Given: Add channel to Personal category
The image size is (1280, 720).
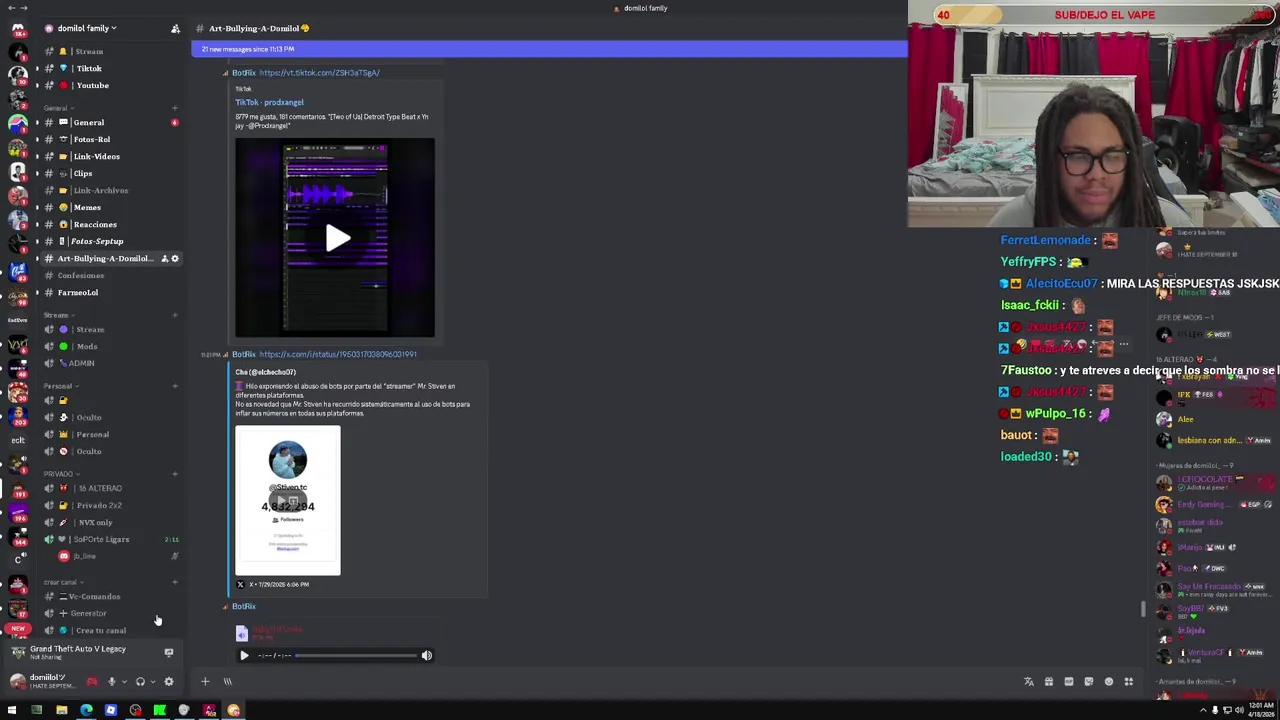Looking at the screenshot, I should click(175, 386).
